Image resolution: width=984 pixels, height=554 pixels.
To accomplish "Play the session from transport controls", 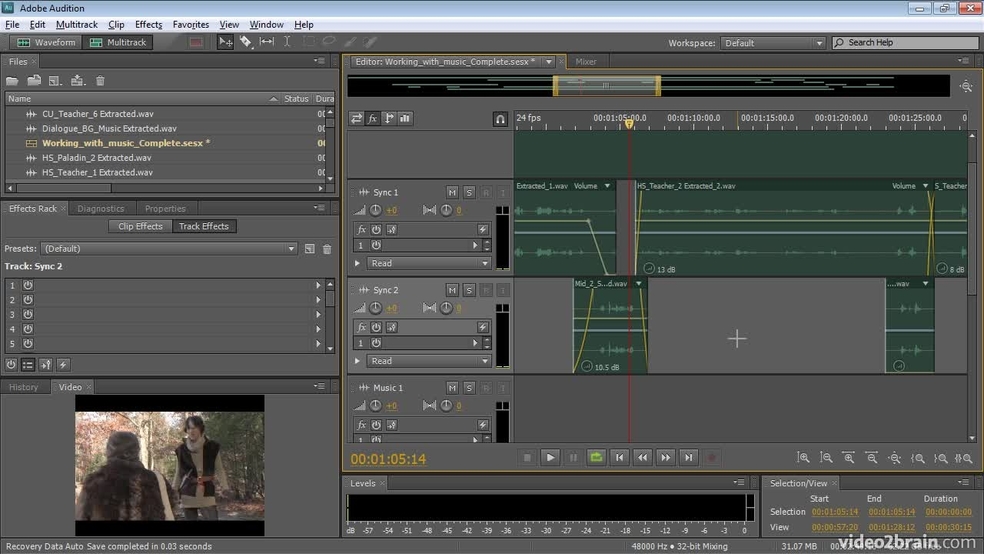I will pyautogui.click(x=550, y=457).
